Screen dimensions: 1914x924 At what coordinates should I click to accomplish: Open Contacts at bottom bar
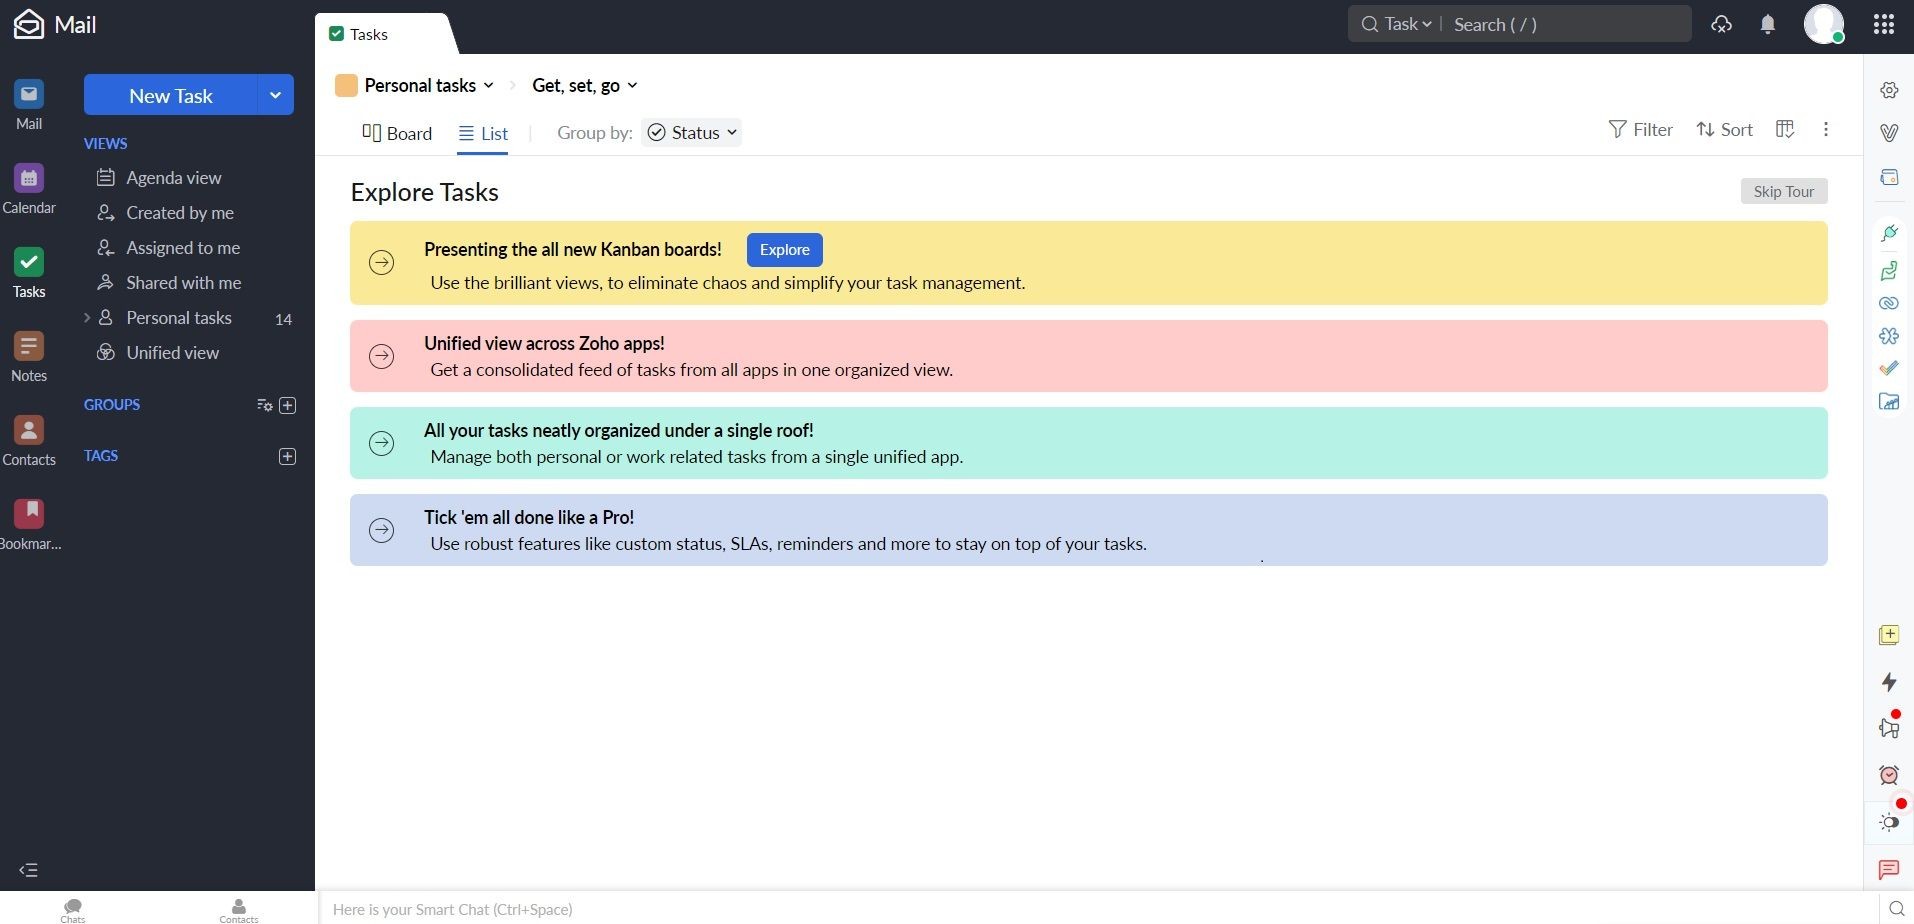(239, 909)
